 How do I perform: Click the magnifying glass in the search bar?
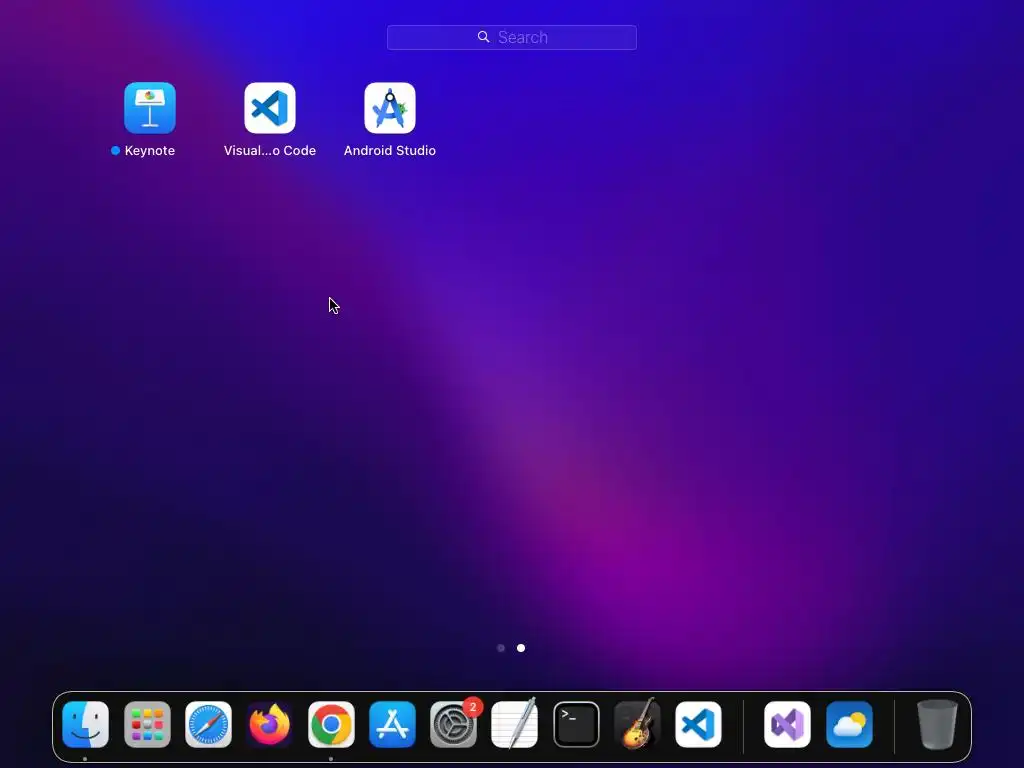coord(483,37)
